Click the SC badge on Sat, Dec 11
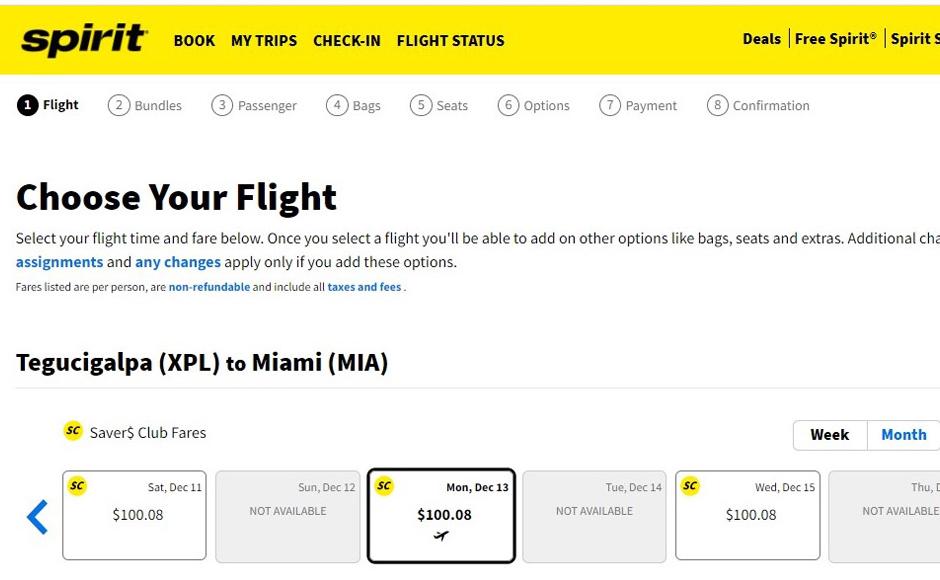This screenshot has width=940, height=580. pyautogui.click(x=77, y=486)
